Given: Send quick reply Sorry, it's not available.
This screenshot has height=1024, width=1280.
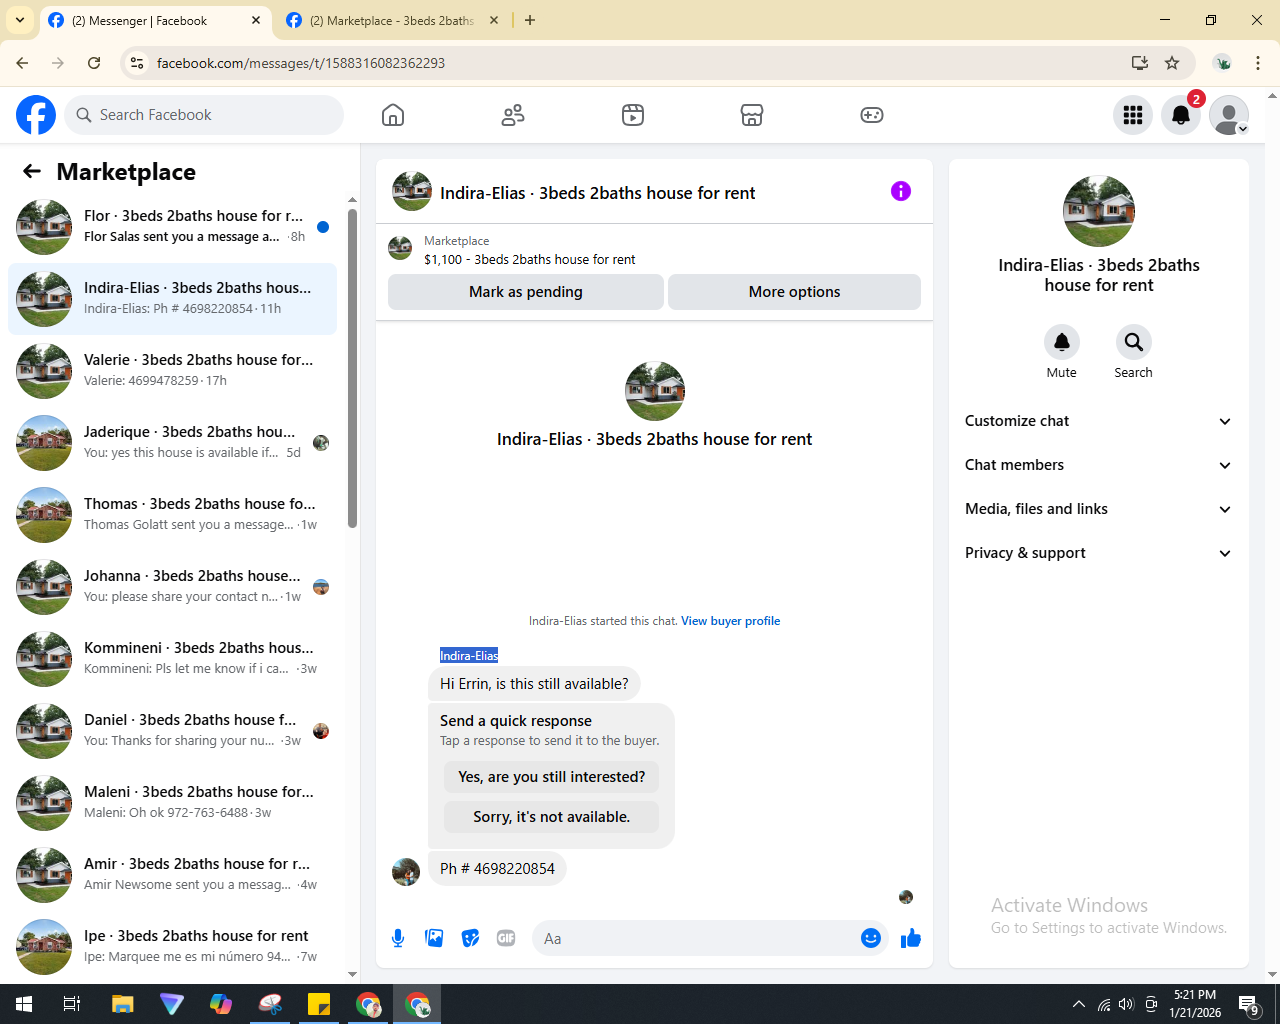Looking at the screenshot, I should [552, 817].
